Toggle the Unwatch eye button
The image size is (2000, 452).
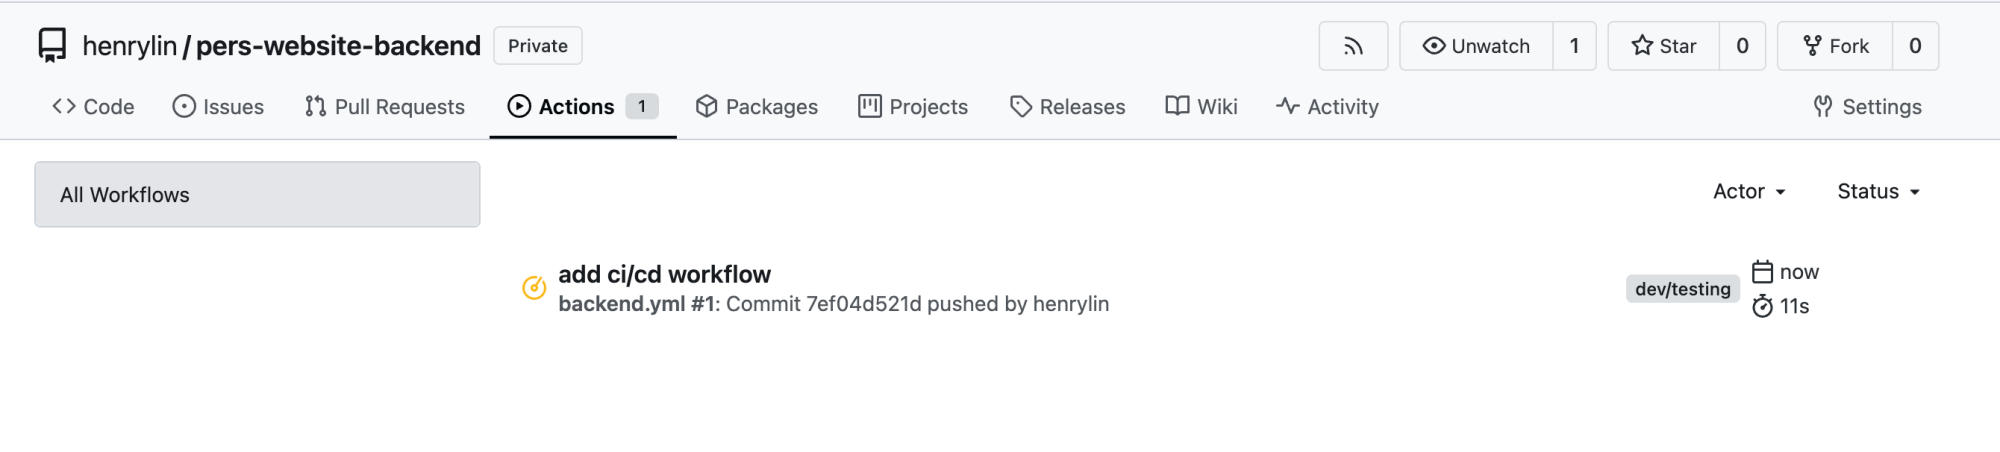[x=1476, y=46]
